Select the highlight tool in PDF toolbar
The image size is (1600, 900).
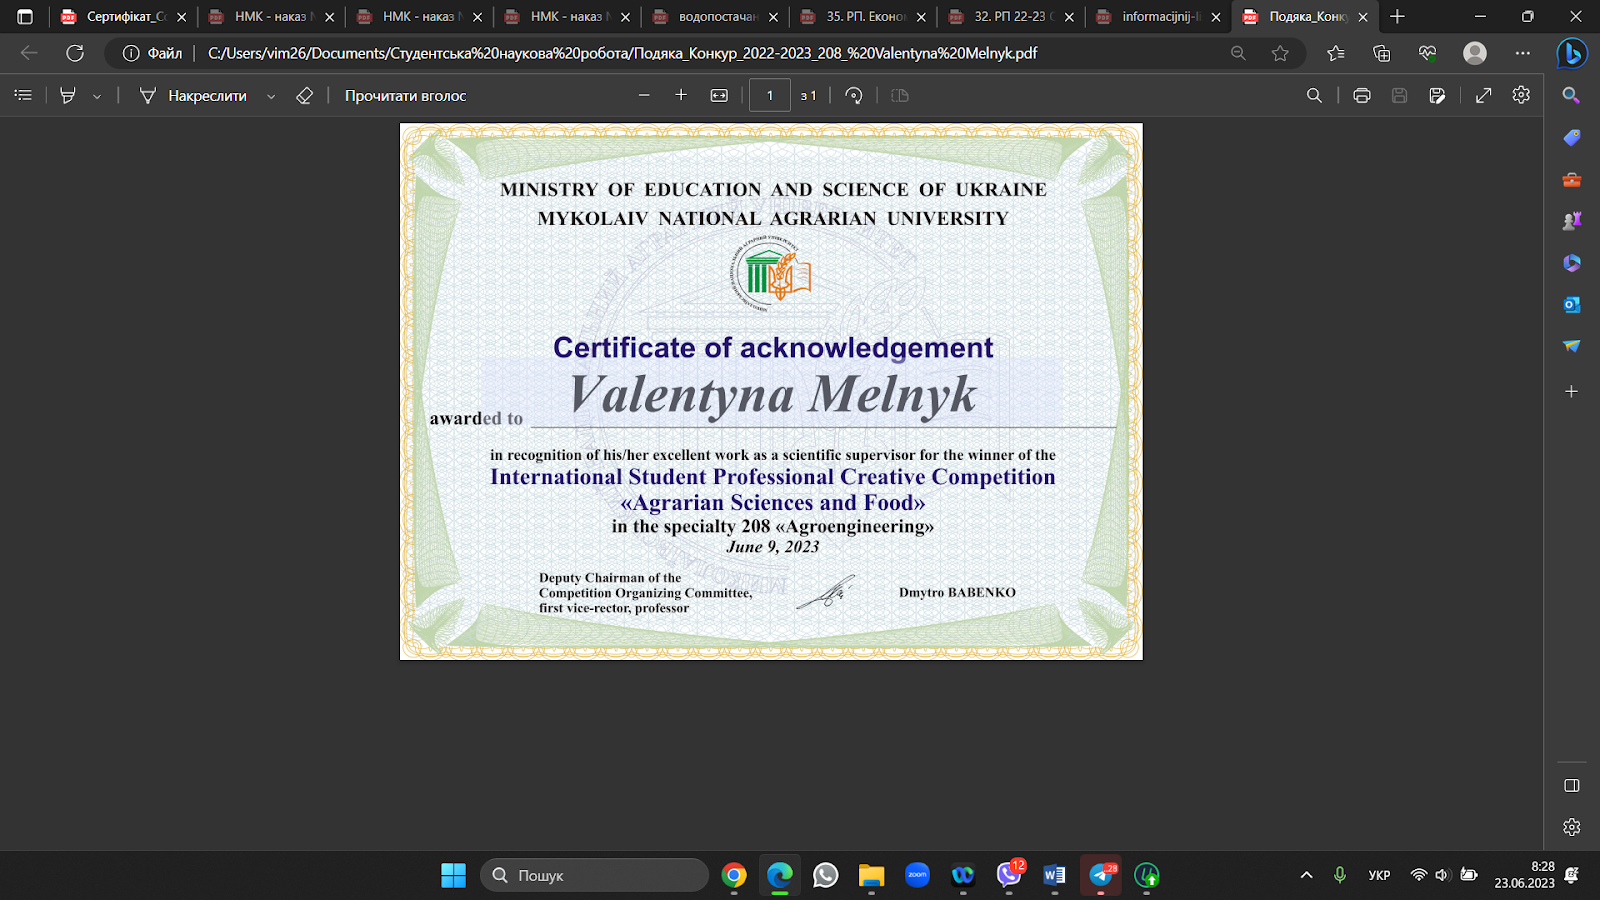68,95
